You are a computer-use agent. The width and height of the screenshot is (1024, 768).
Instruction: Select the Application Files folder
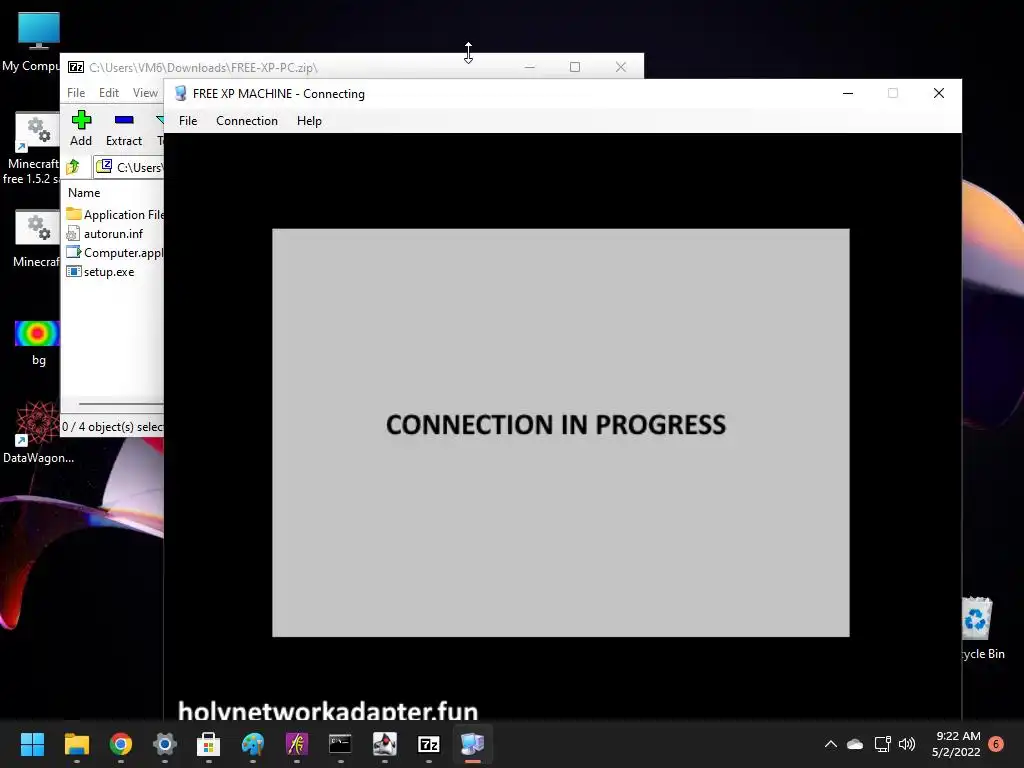[x=115, y=214]
